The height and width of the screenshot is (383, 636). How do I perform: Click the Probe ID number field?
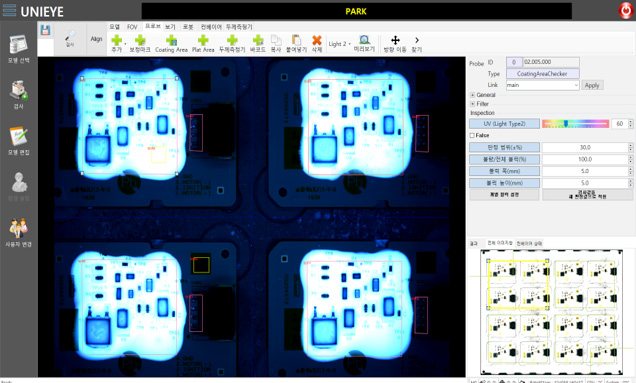tap(514, 62)
